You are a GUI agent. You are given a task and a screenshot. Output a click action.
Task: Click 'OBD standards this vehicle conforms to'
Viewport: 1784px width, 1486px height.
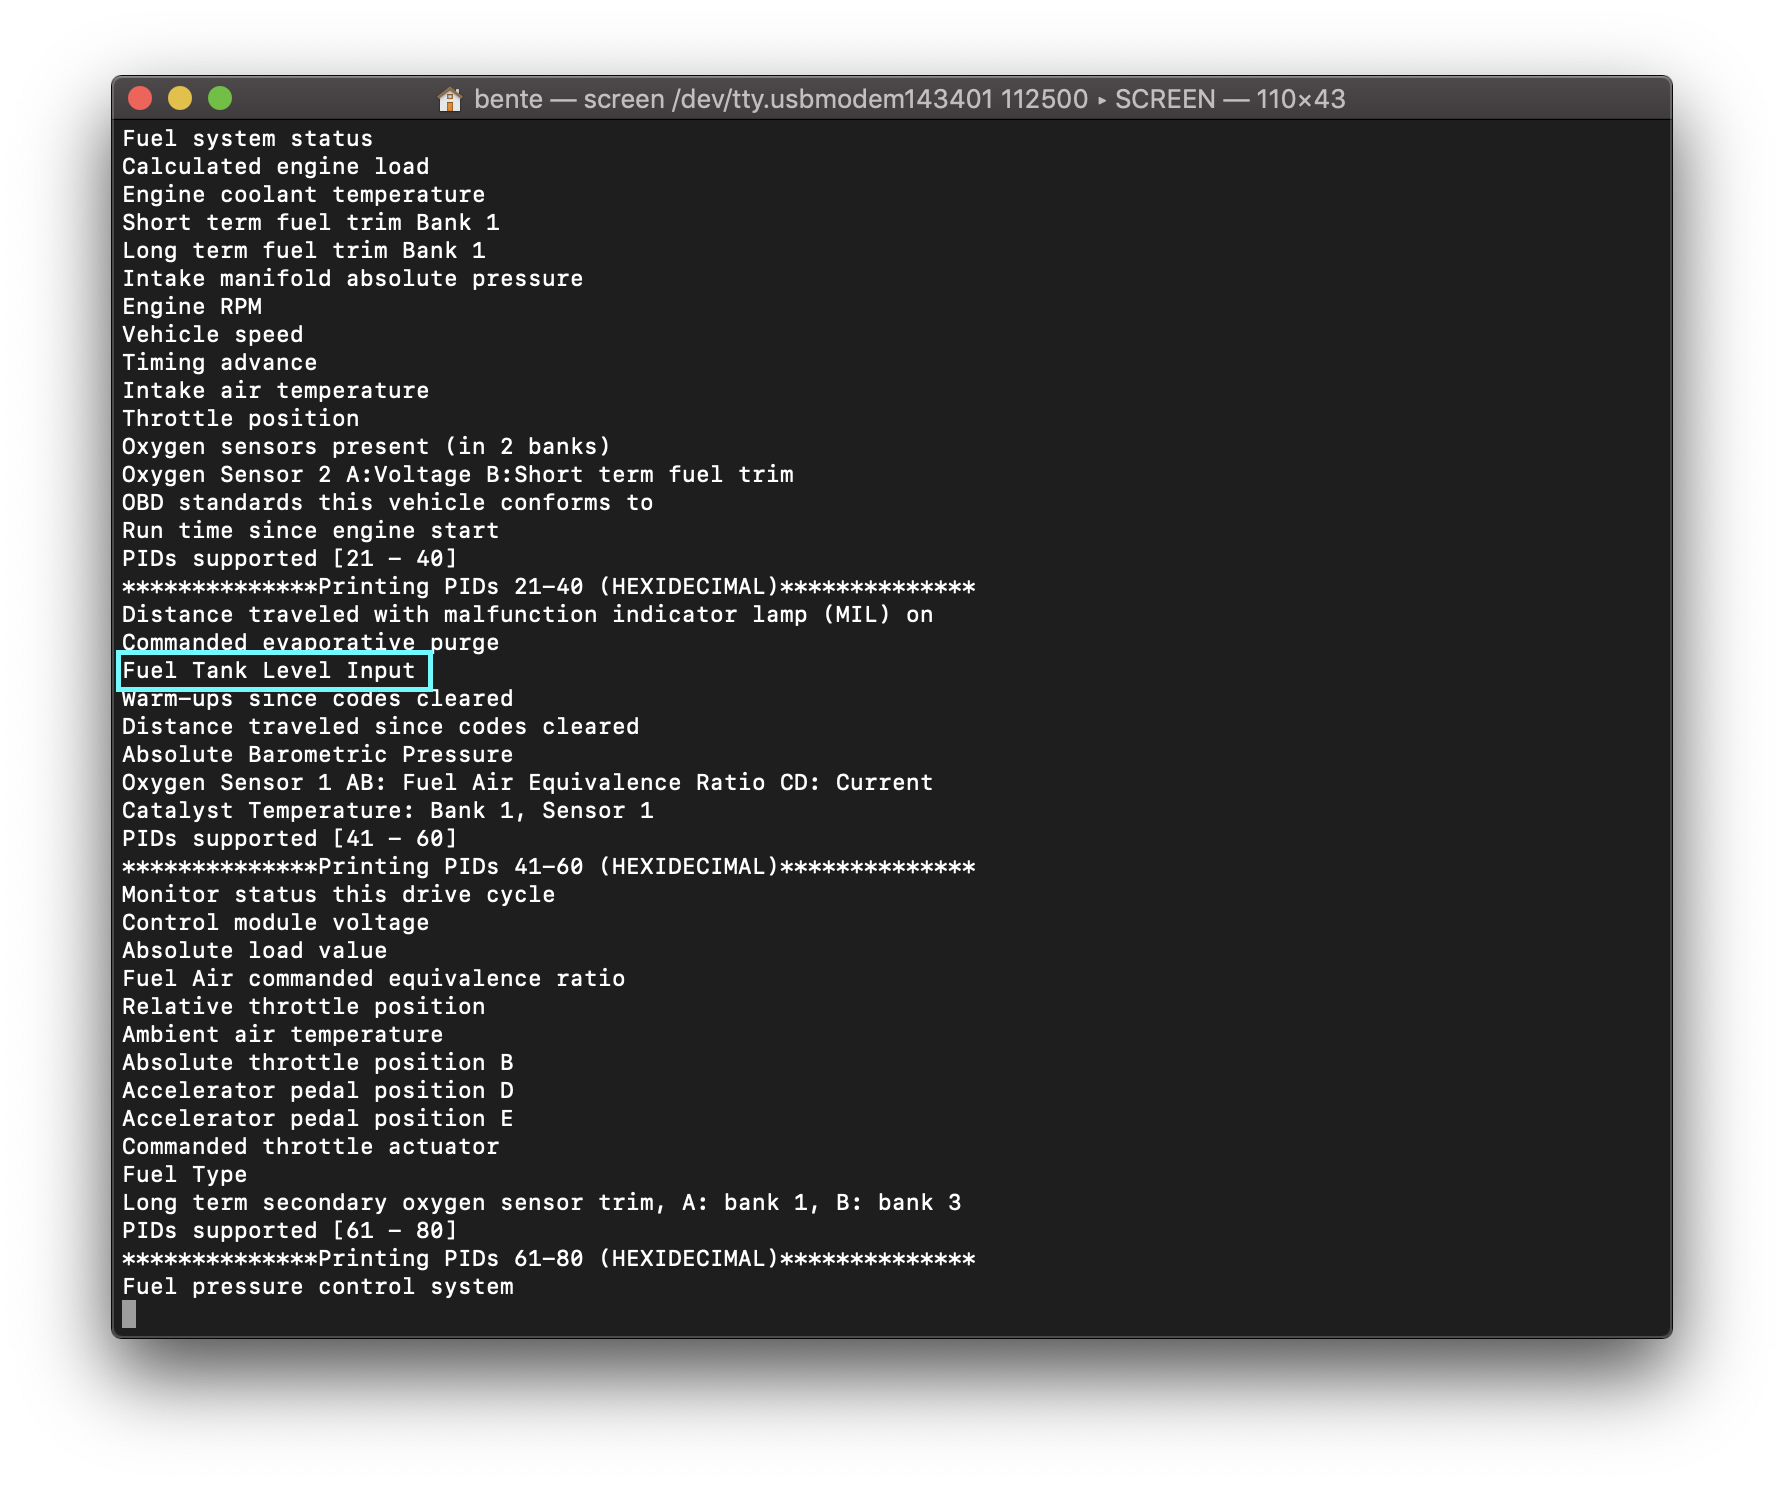(x=387, y=503)
